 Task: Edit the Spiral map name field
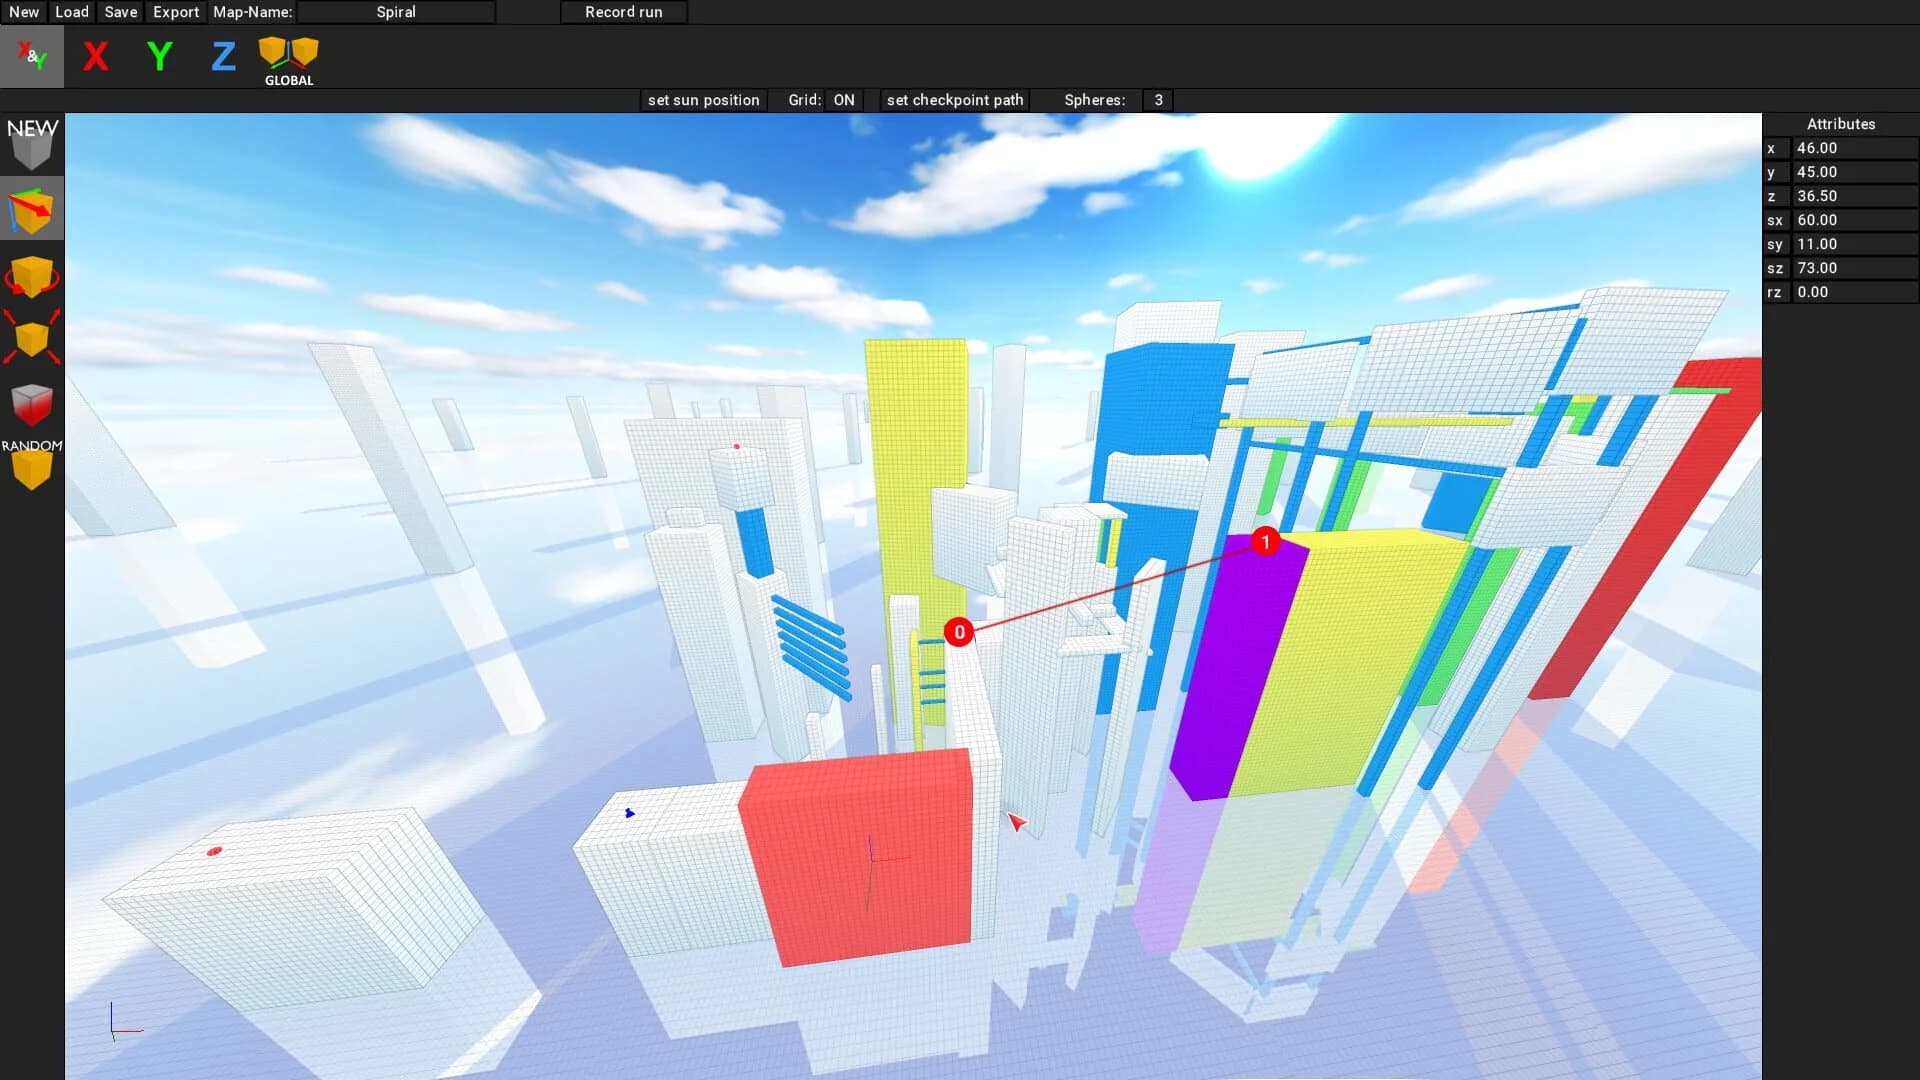(x=396, y=12)
